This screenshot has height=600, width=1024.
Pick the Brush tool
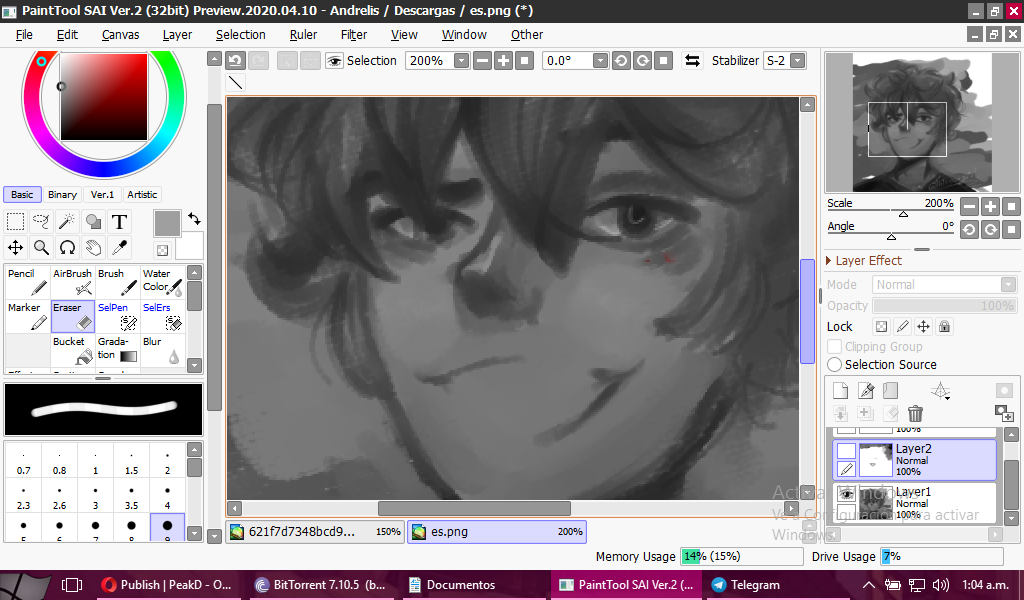(118, 282)
